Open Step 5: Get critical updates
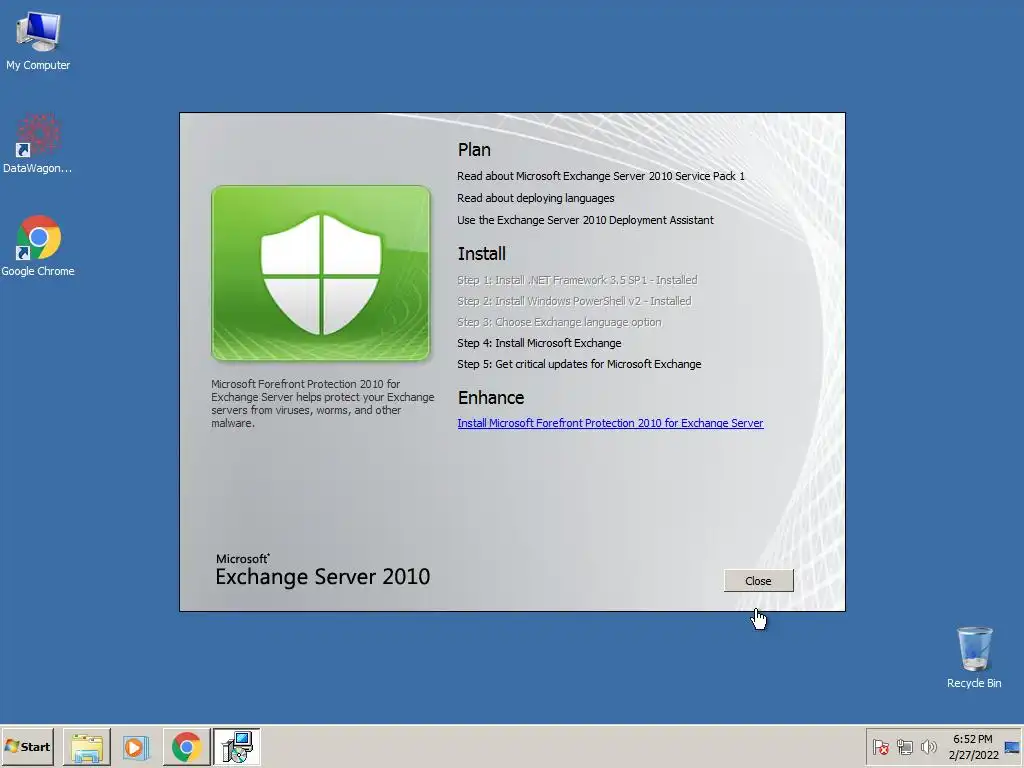 click(x=579, y=364)
